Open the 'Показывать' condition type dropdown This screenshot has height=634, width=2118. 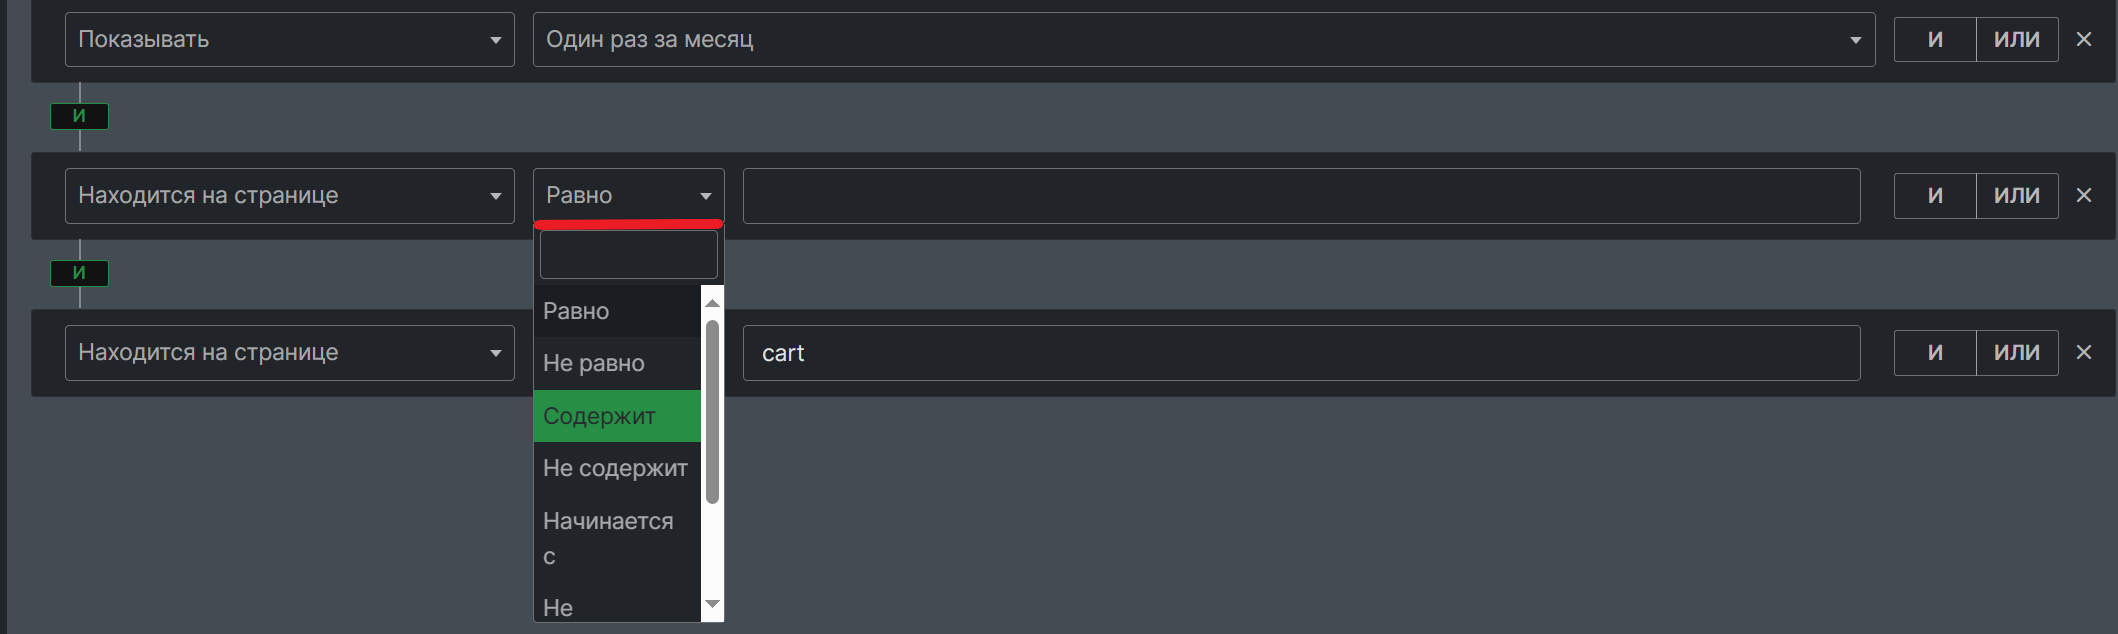(289, 40)
